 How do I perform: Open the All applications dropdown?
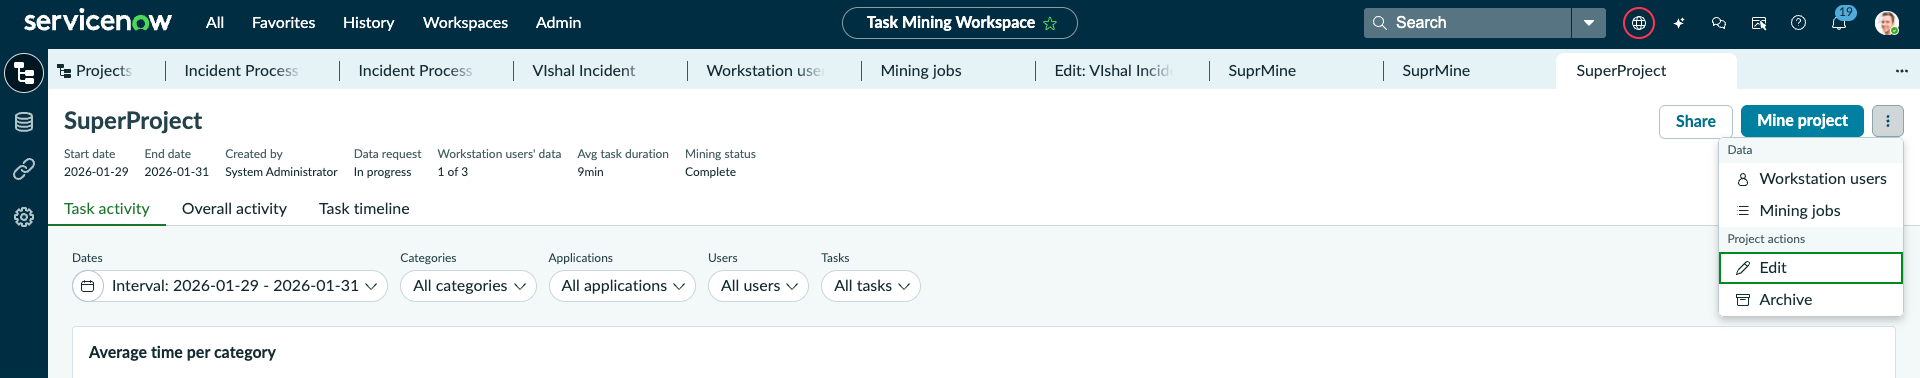pos(622,286)
